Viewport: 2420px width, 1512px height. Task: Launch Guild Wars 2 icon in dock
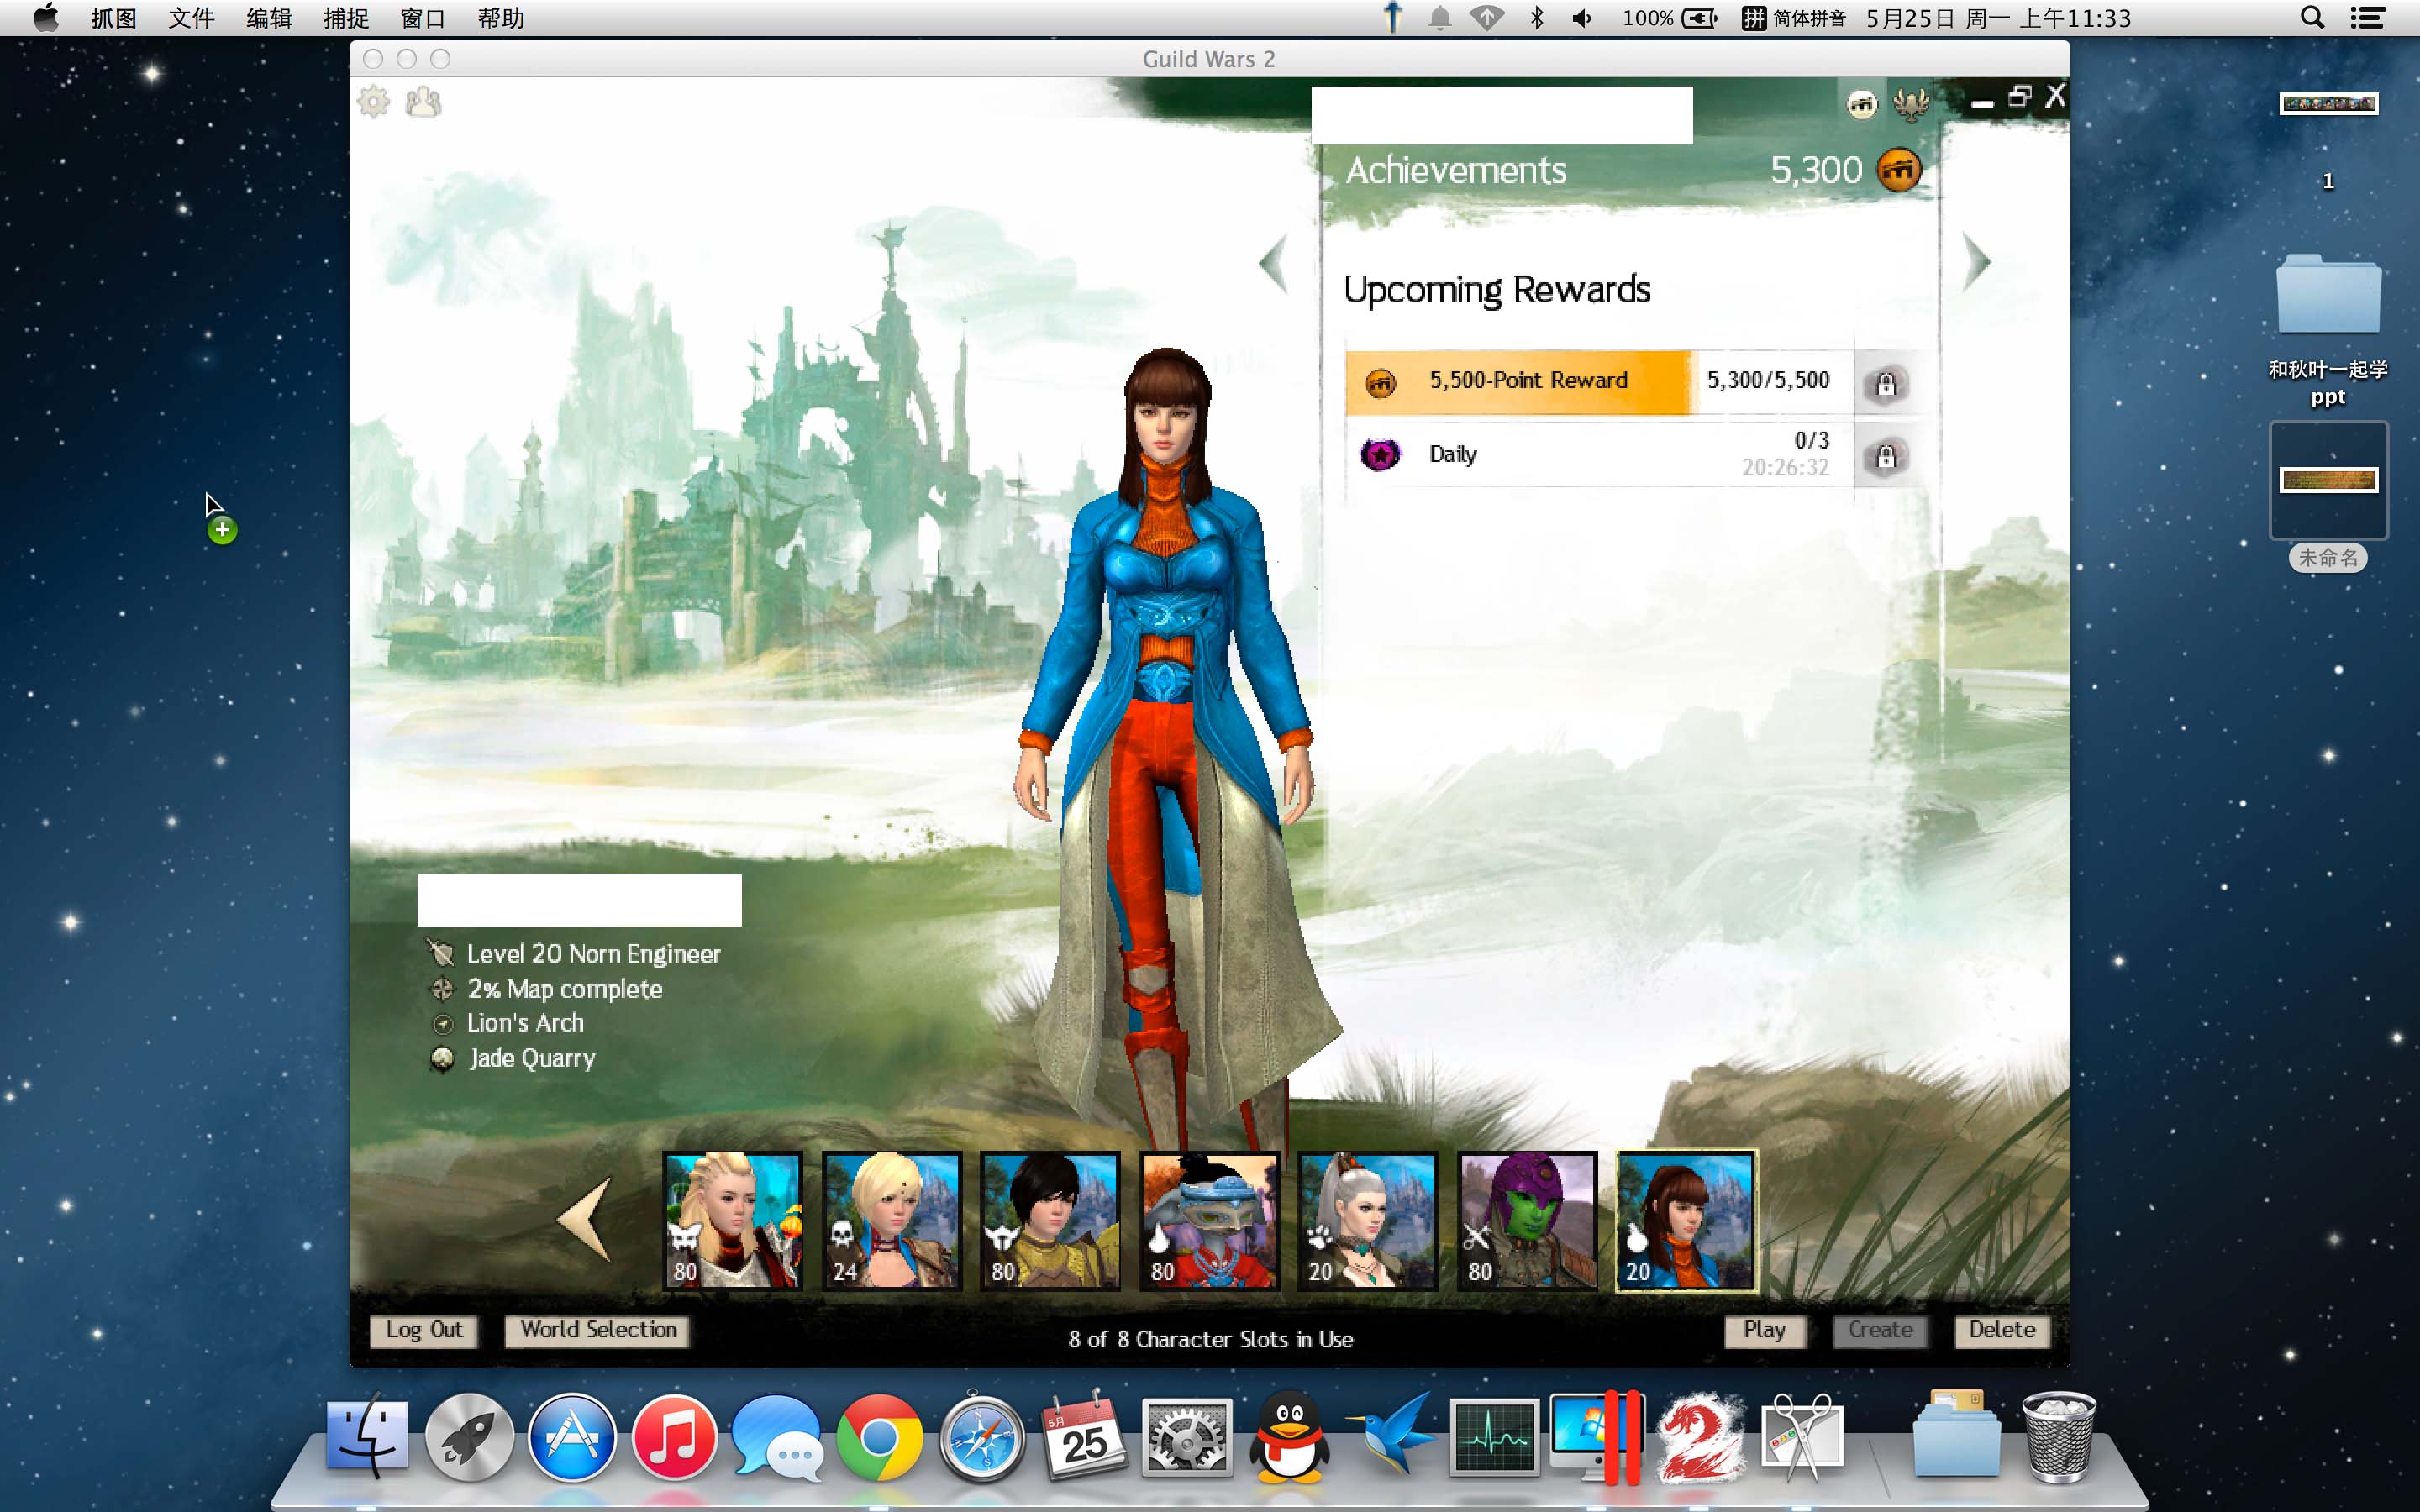tap(1699, 1438)
